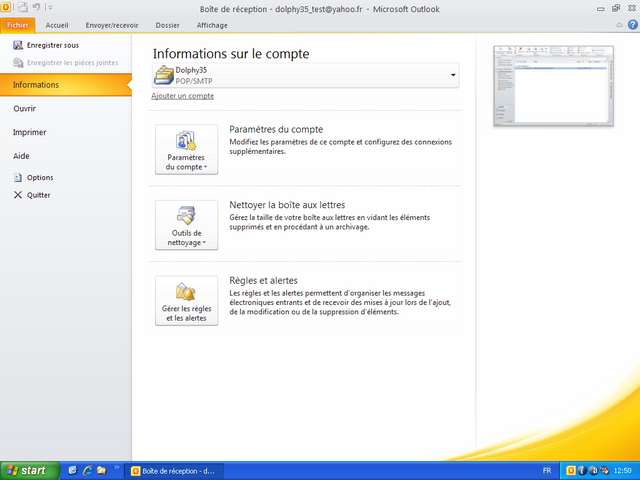Click the Nettoyer la boîte aux lettres heading
The height and width of the screenshot is (480, 640).
[287, 205]
